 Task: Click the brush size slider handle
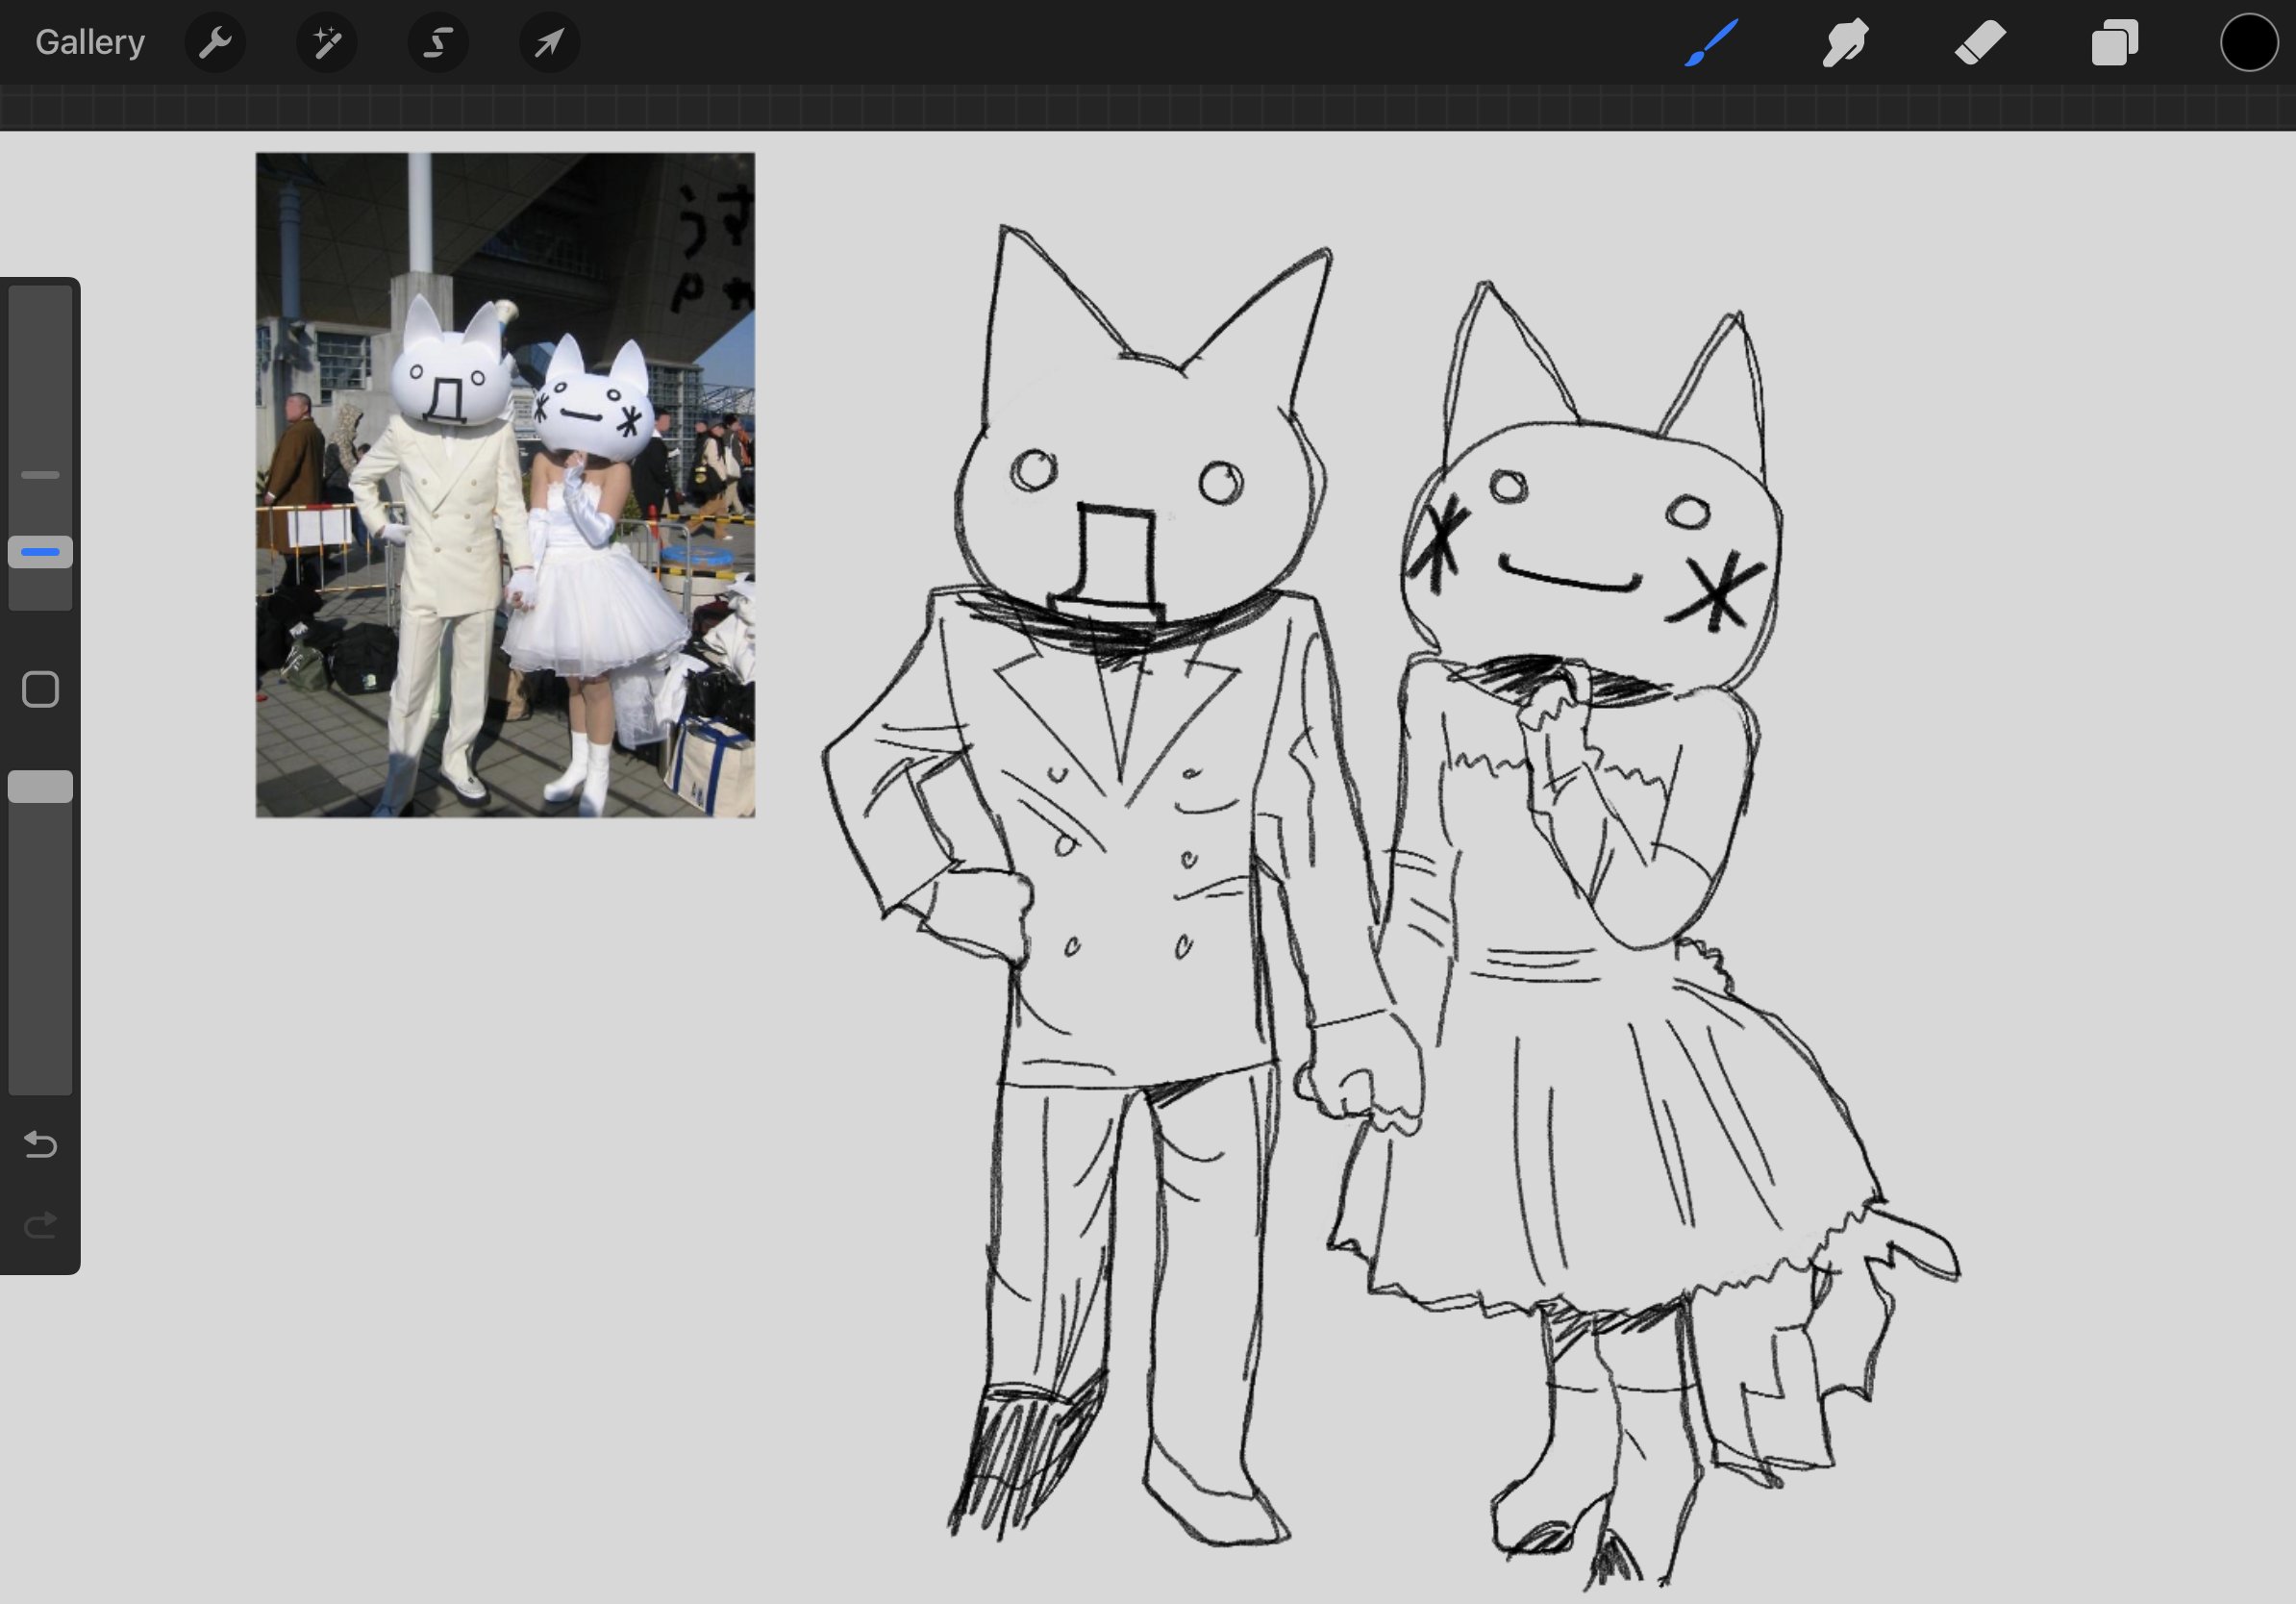click(40, 552)
